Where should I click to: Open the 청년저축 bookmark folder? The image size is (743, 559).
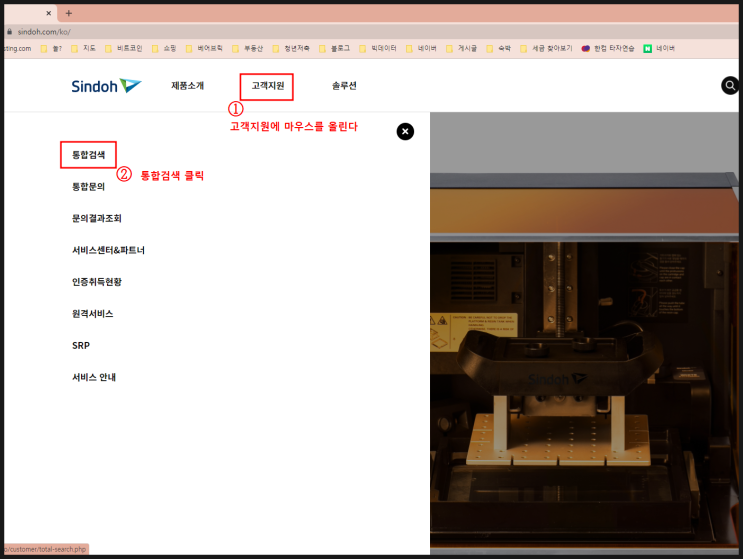pos(291,48)
